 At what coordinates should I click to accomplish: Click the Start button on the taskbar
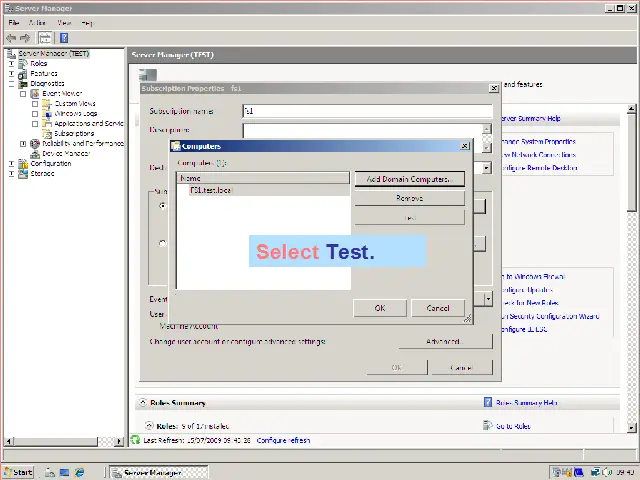tap(18, 472)
